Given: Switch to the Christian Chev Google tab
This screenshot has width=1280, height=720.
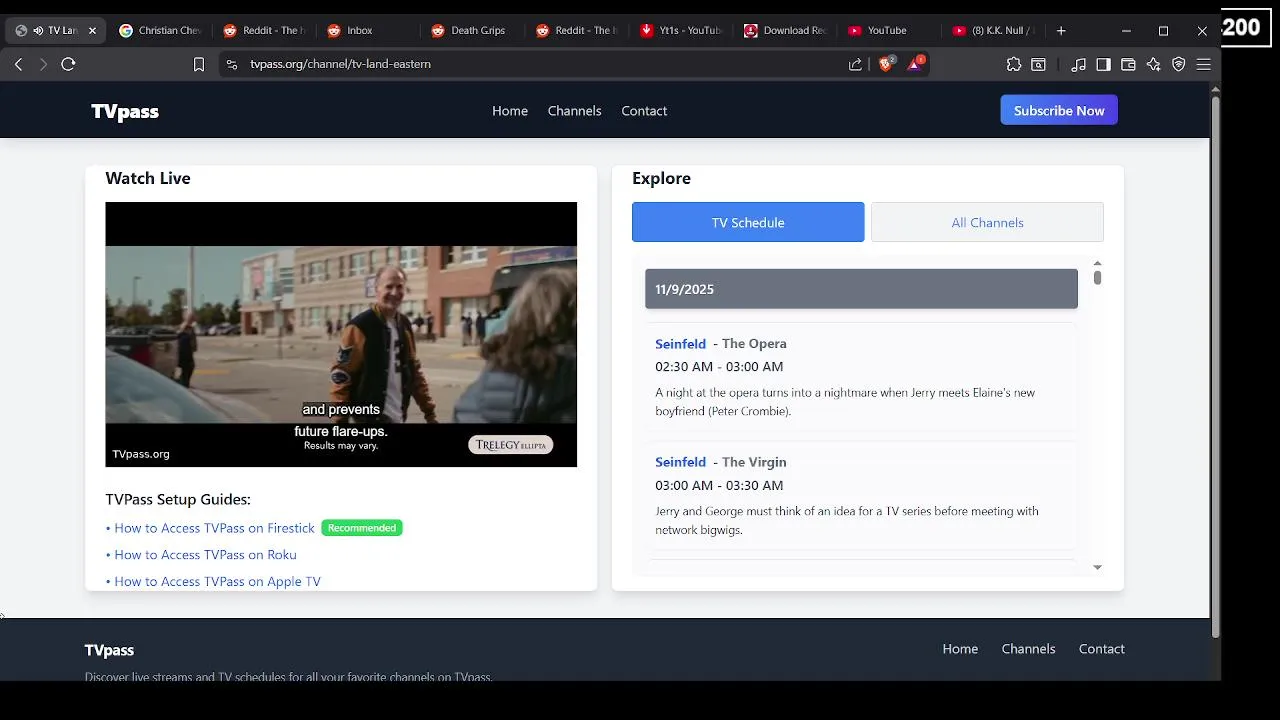Looking at the screenshot, I should [x=160, y=31].
